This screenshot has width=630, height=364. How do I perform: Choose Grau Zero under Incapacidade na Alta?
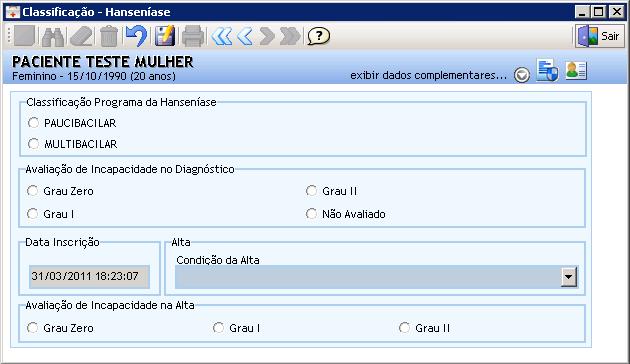pyautogui.click(x=32, y=328)
